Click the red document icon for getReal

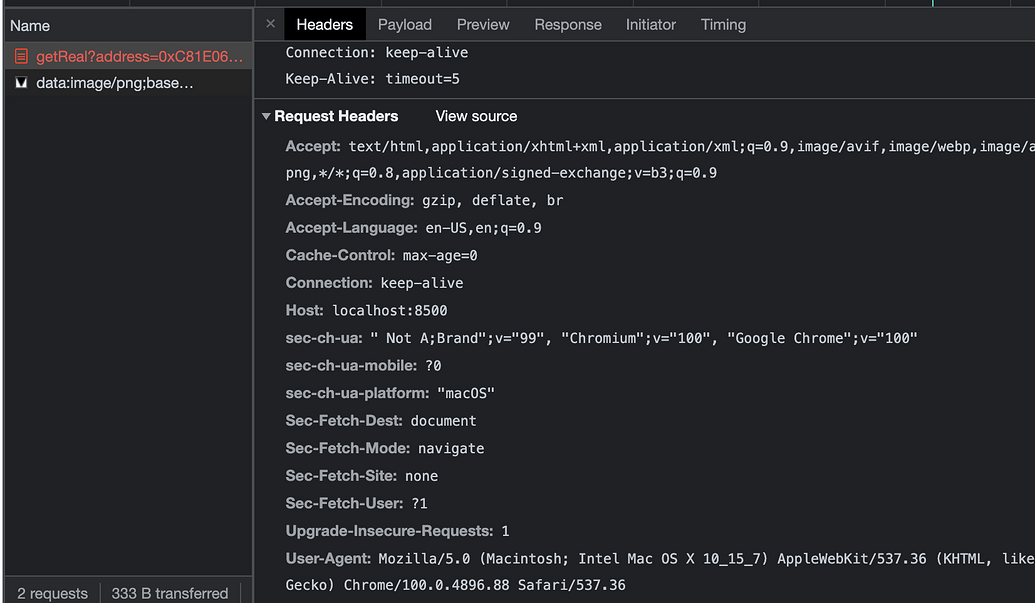tap(21, 57)
